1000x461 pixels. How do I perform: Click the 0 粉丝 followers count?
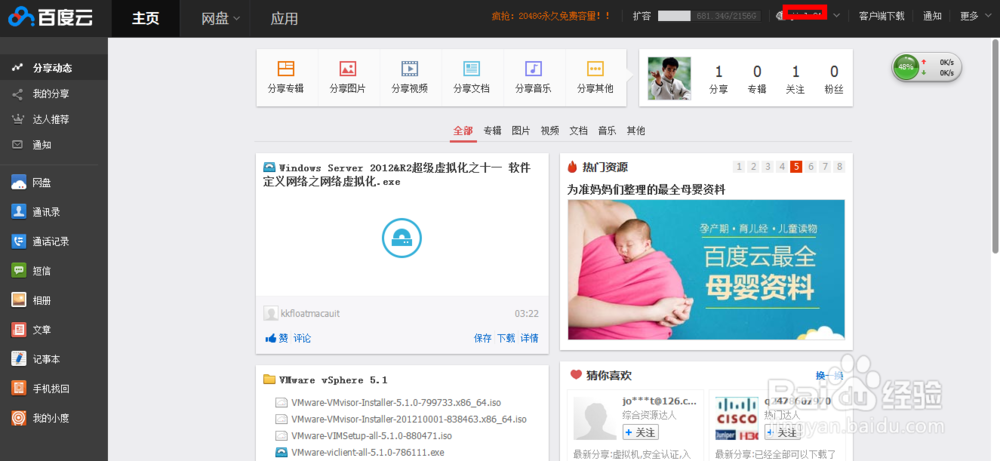(834, 79)
